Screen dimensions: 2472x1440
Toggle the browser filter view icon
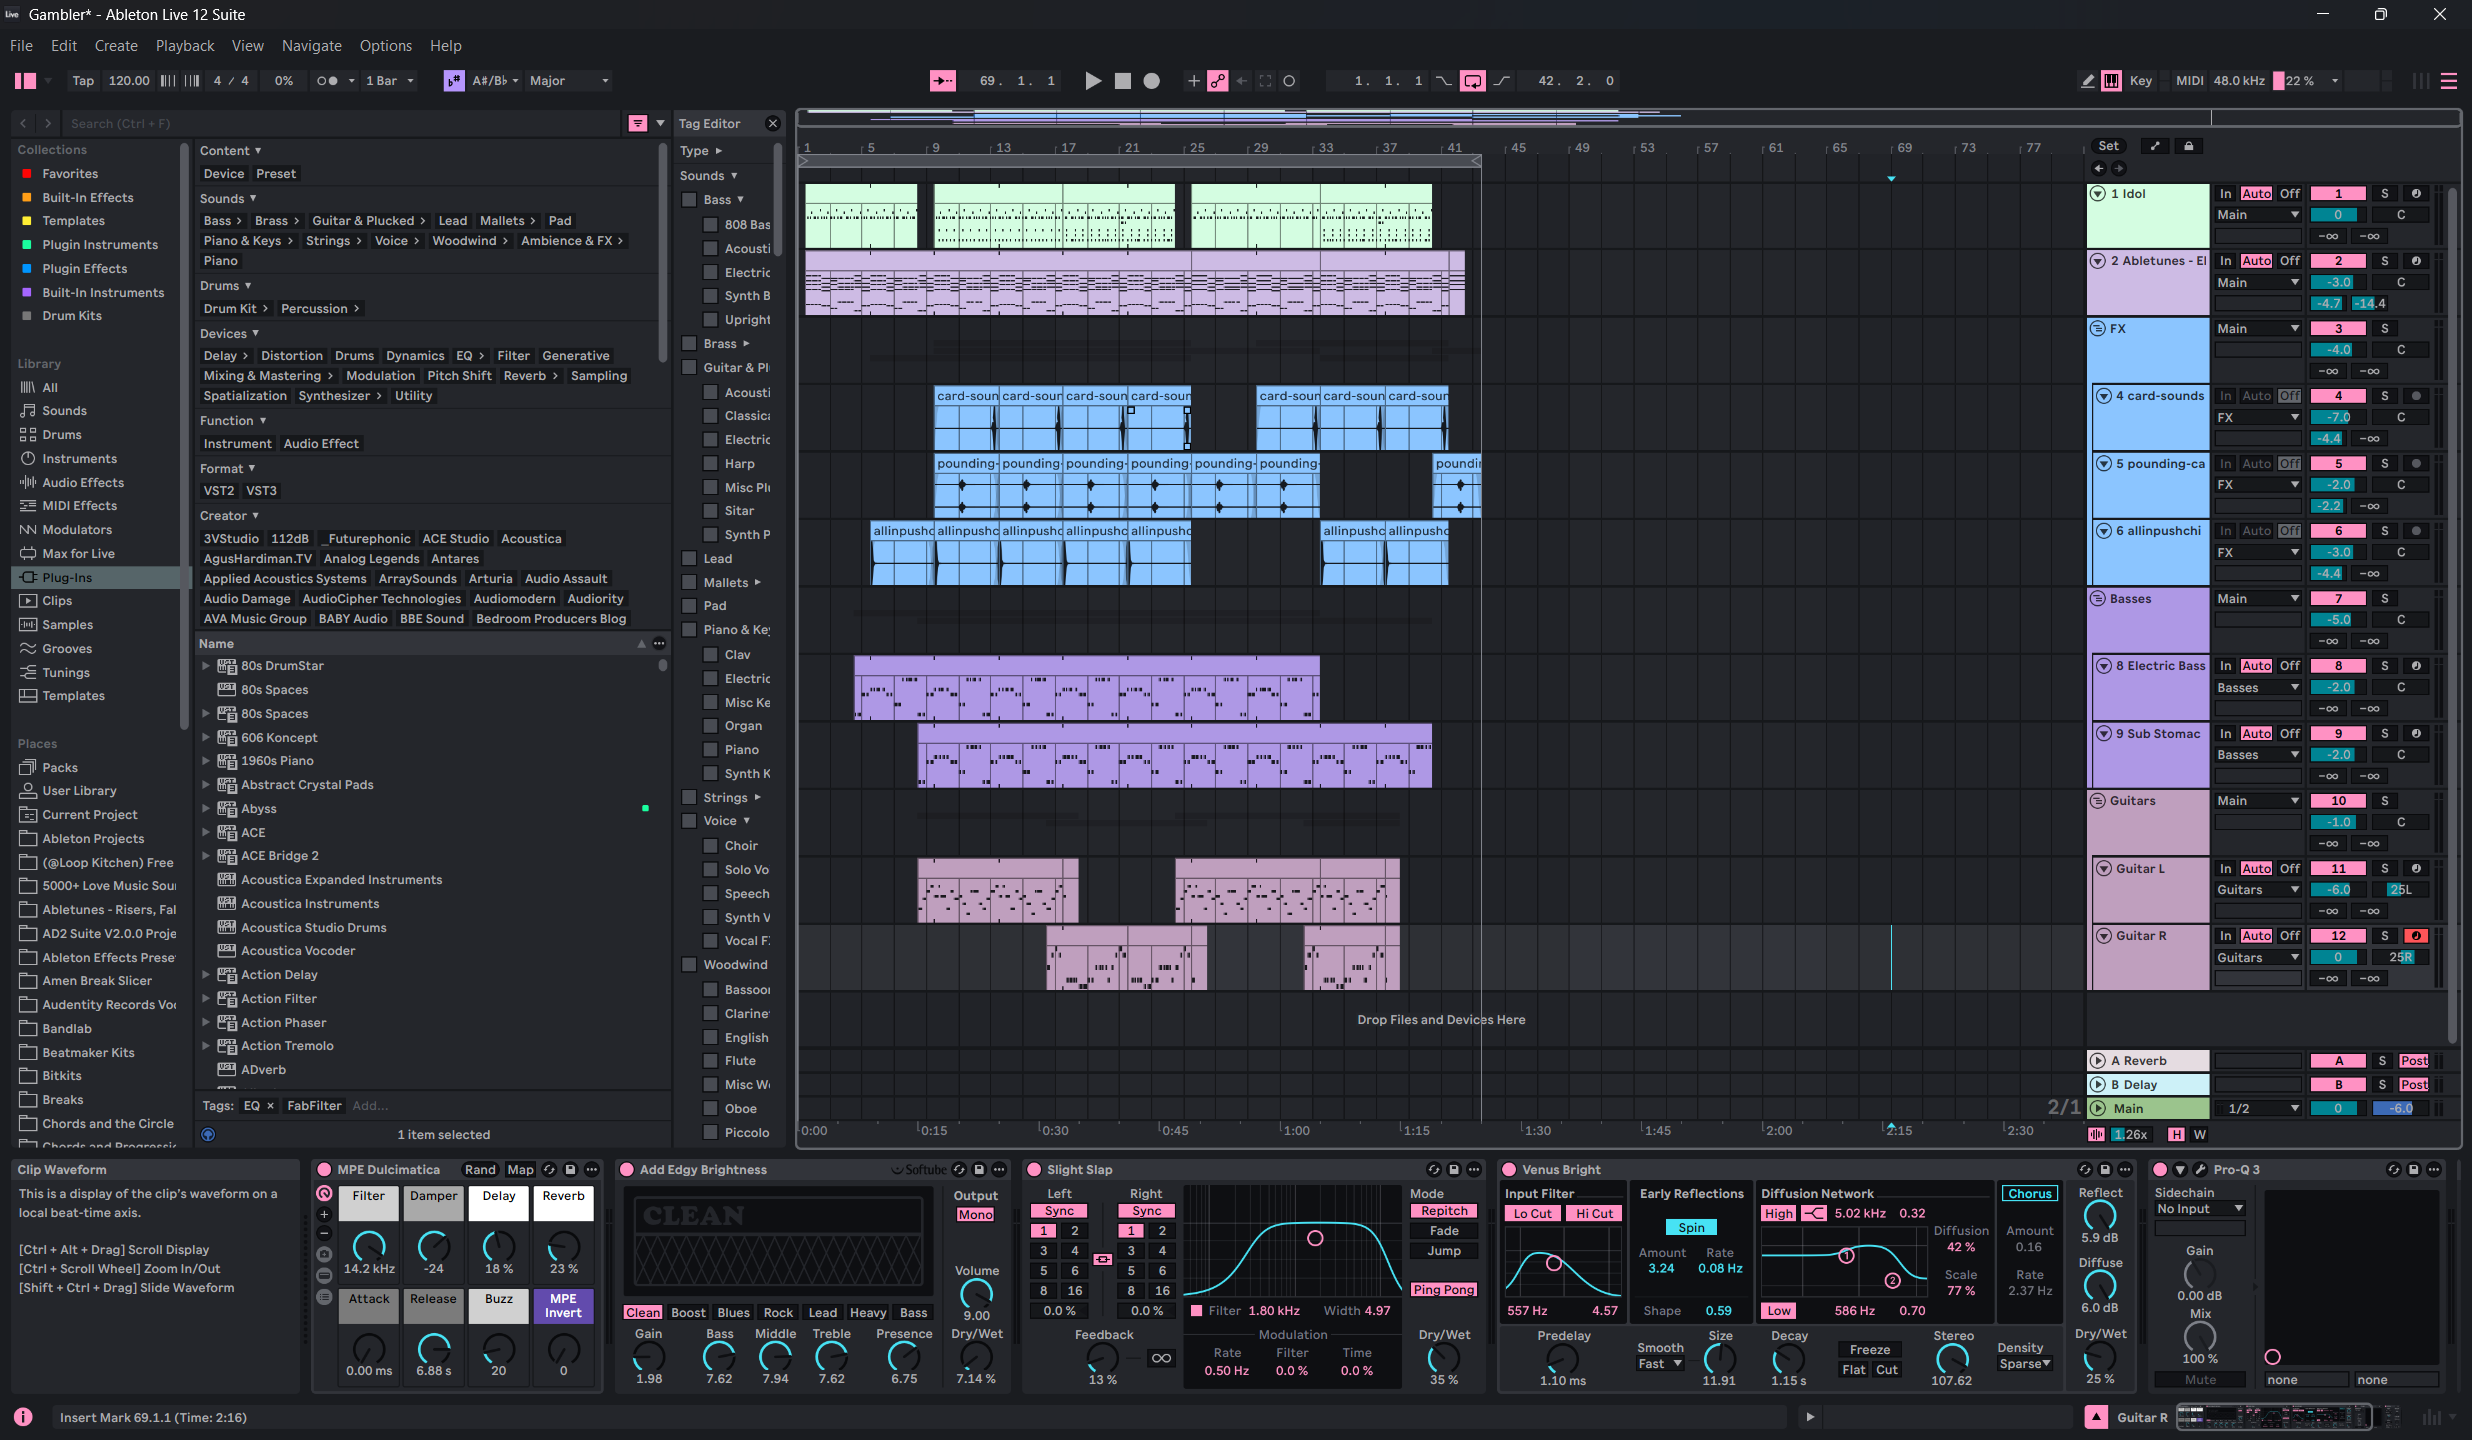click(x=637, y=123)
